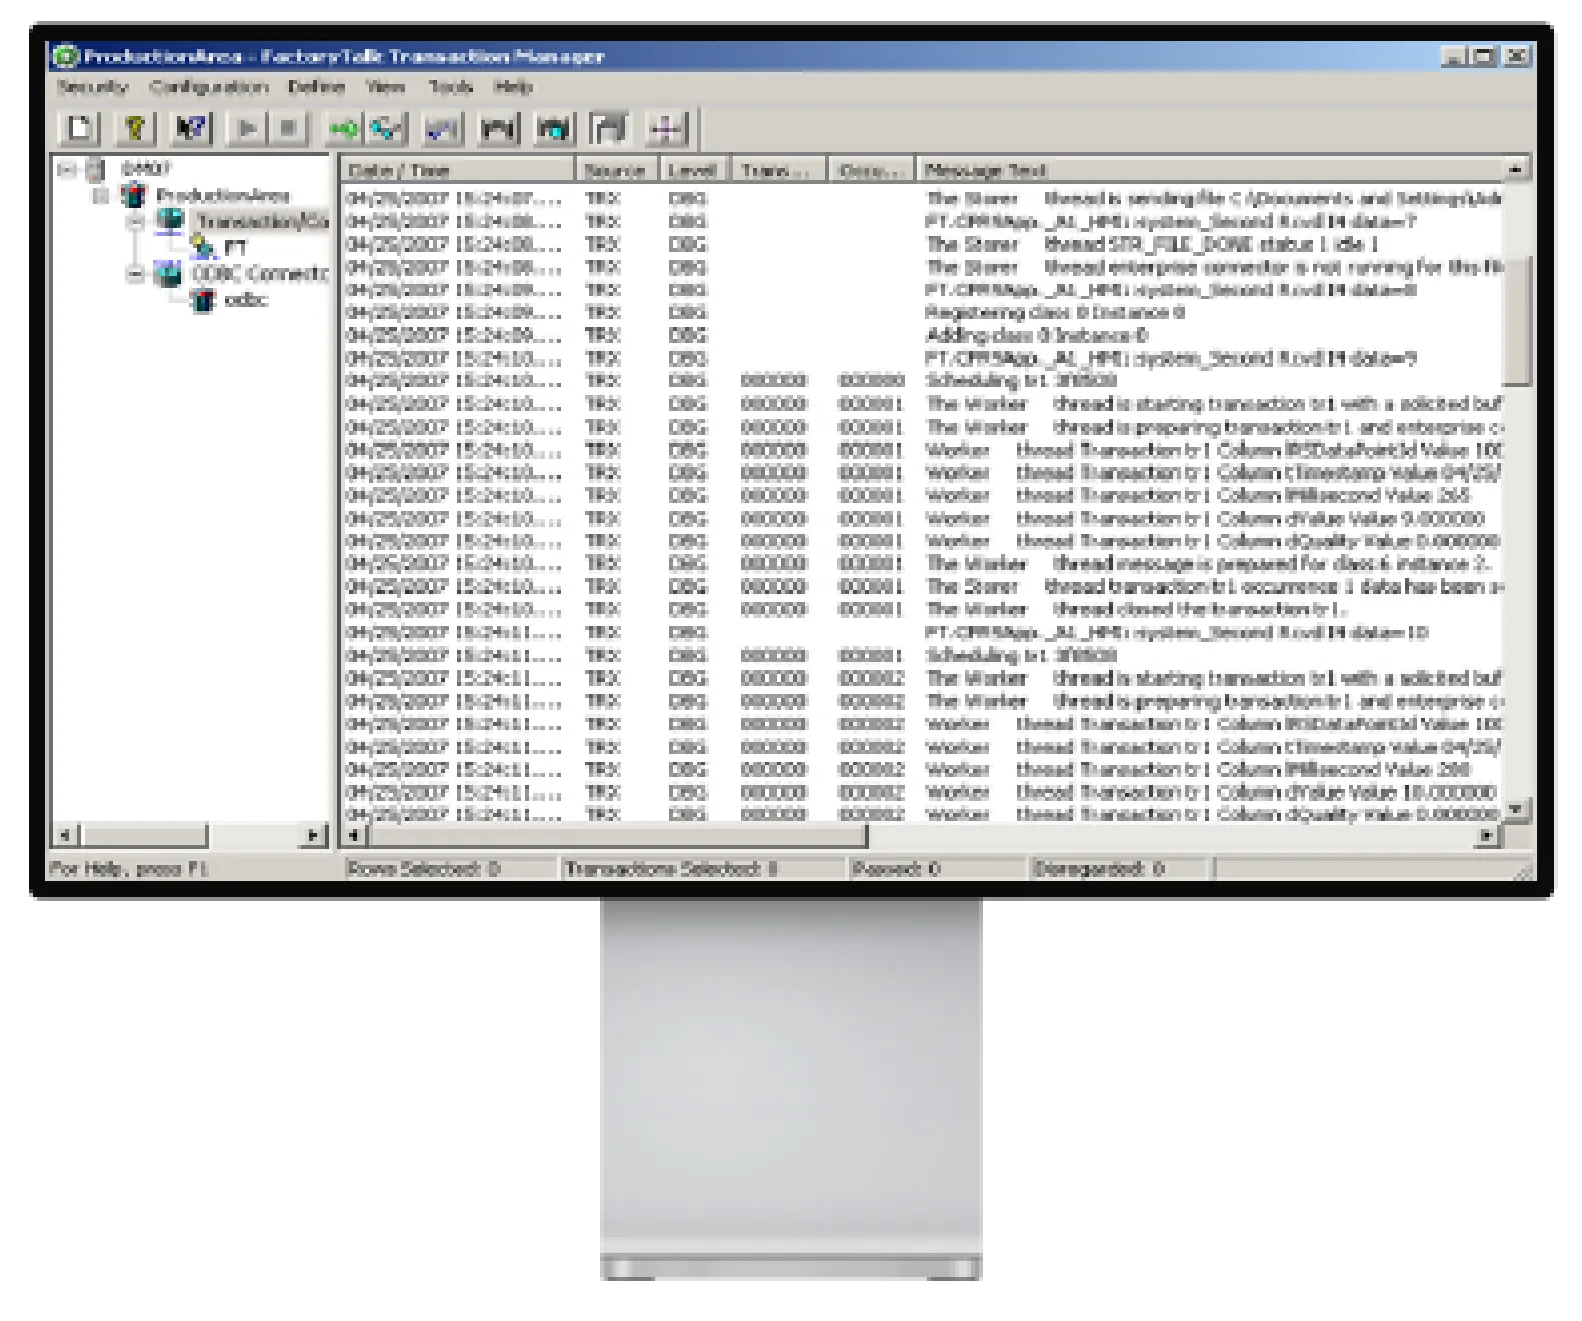
Task: Click the Message Text column header
Action: (x=1212, y=170)
